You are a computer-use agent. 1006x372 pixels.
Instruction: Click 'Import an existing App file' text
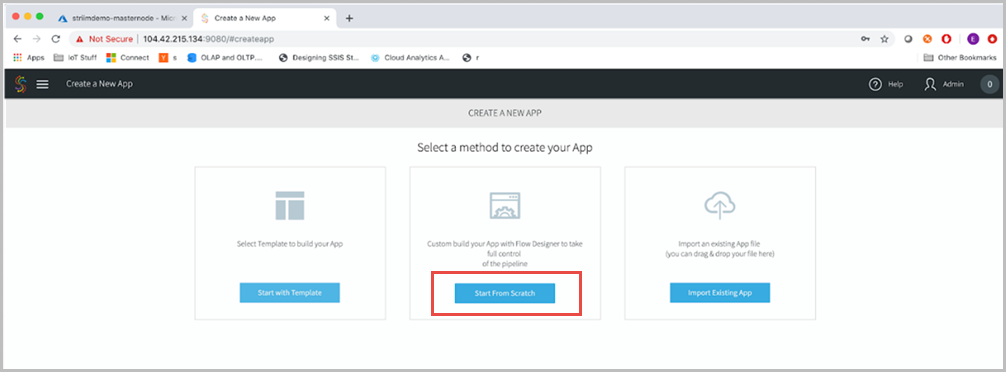click(x=720, y=244)
